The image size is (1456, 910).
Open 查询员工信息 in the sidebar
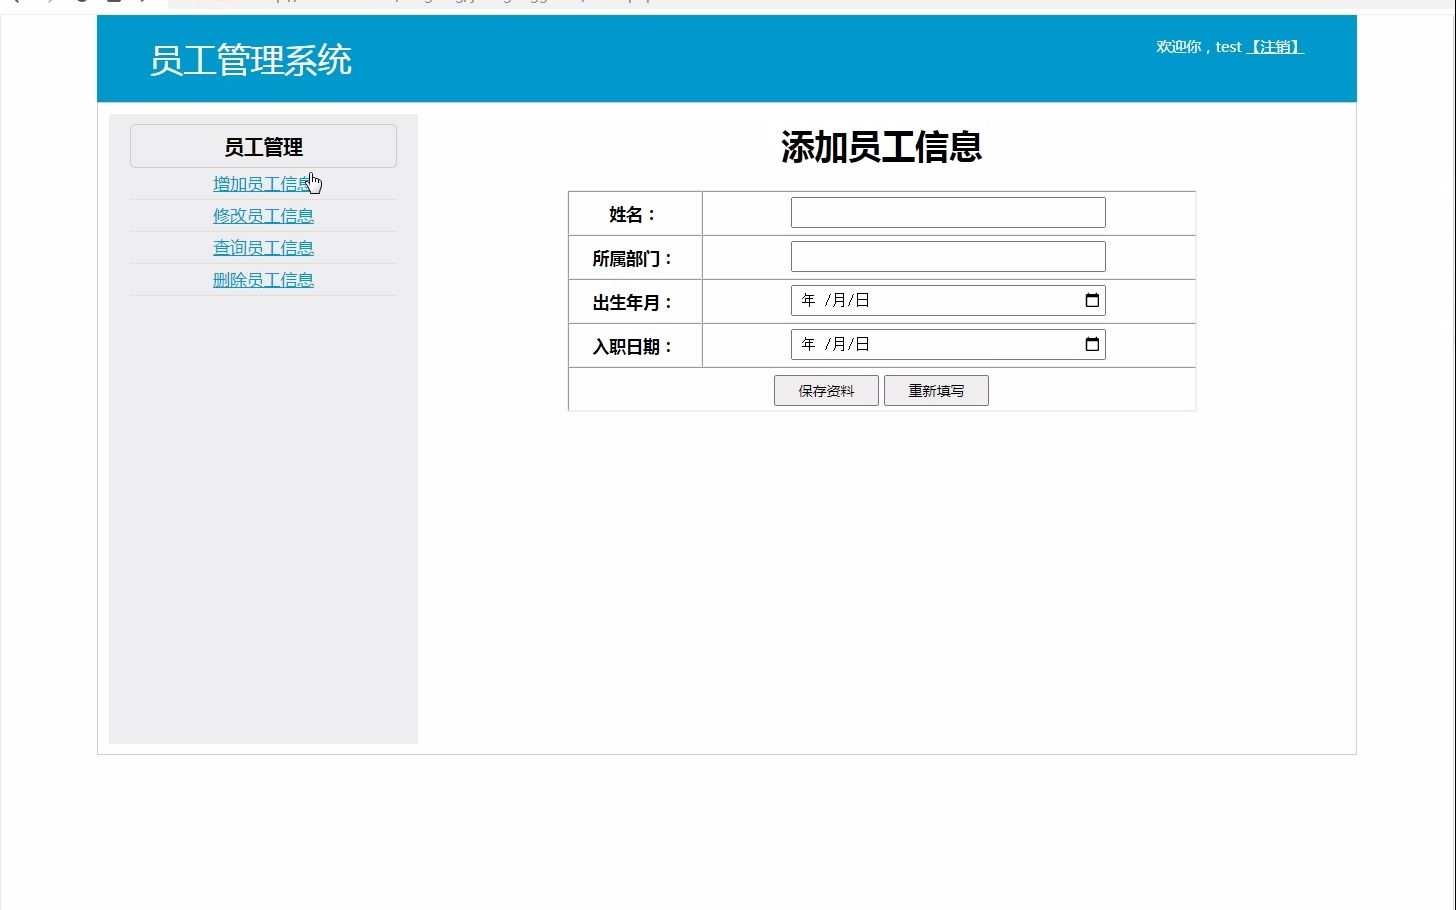263,248
